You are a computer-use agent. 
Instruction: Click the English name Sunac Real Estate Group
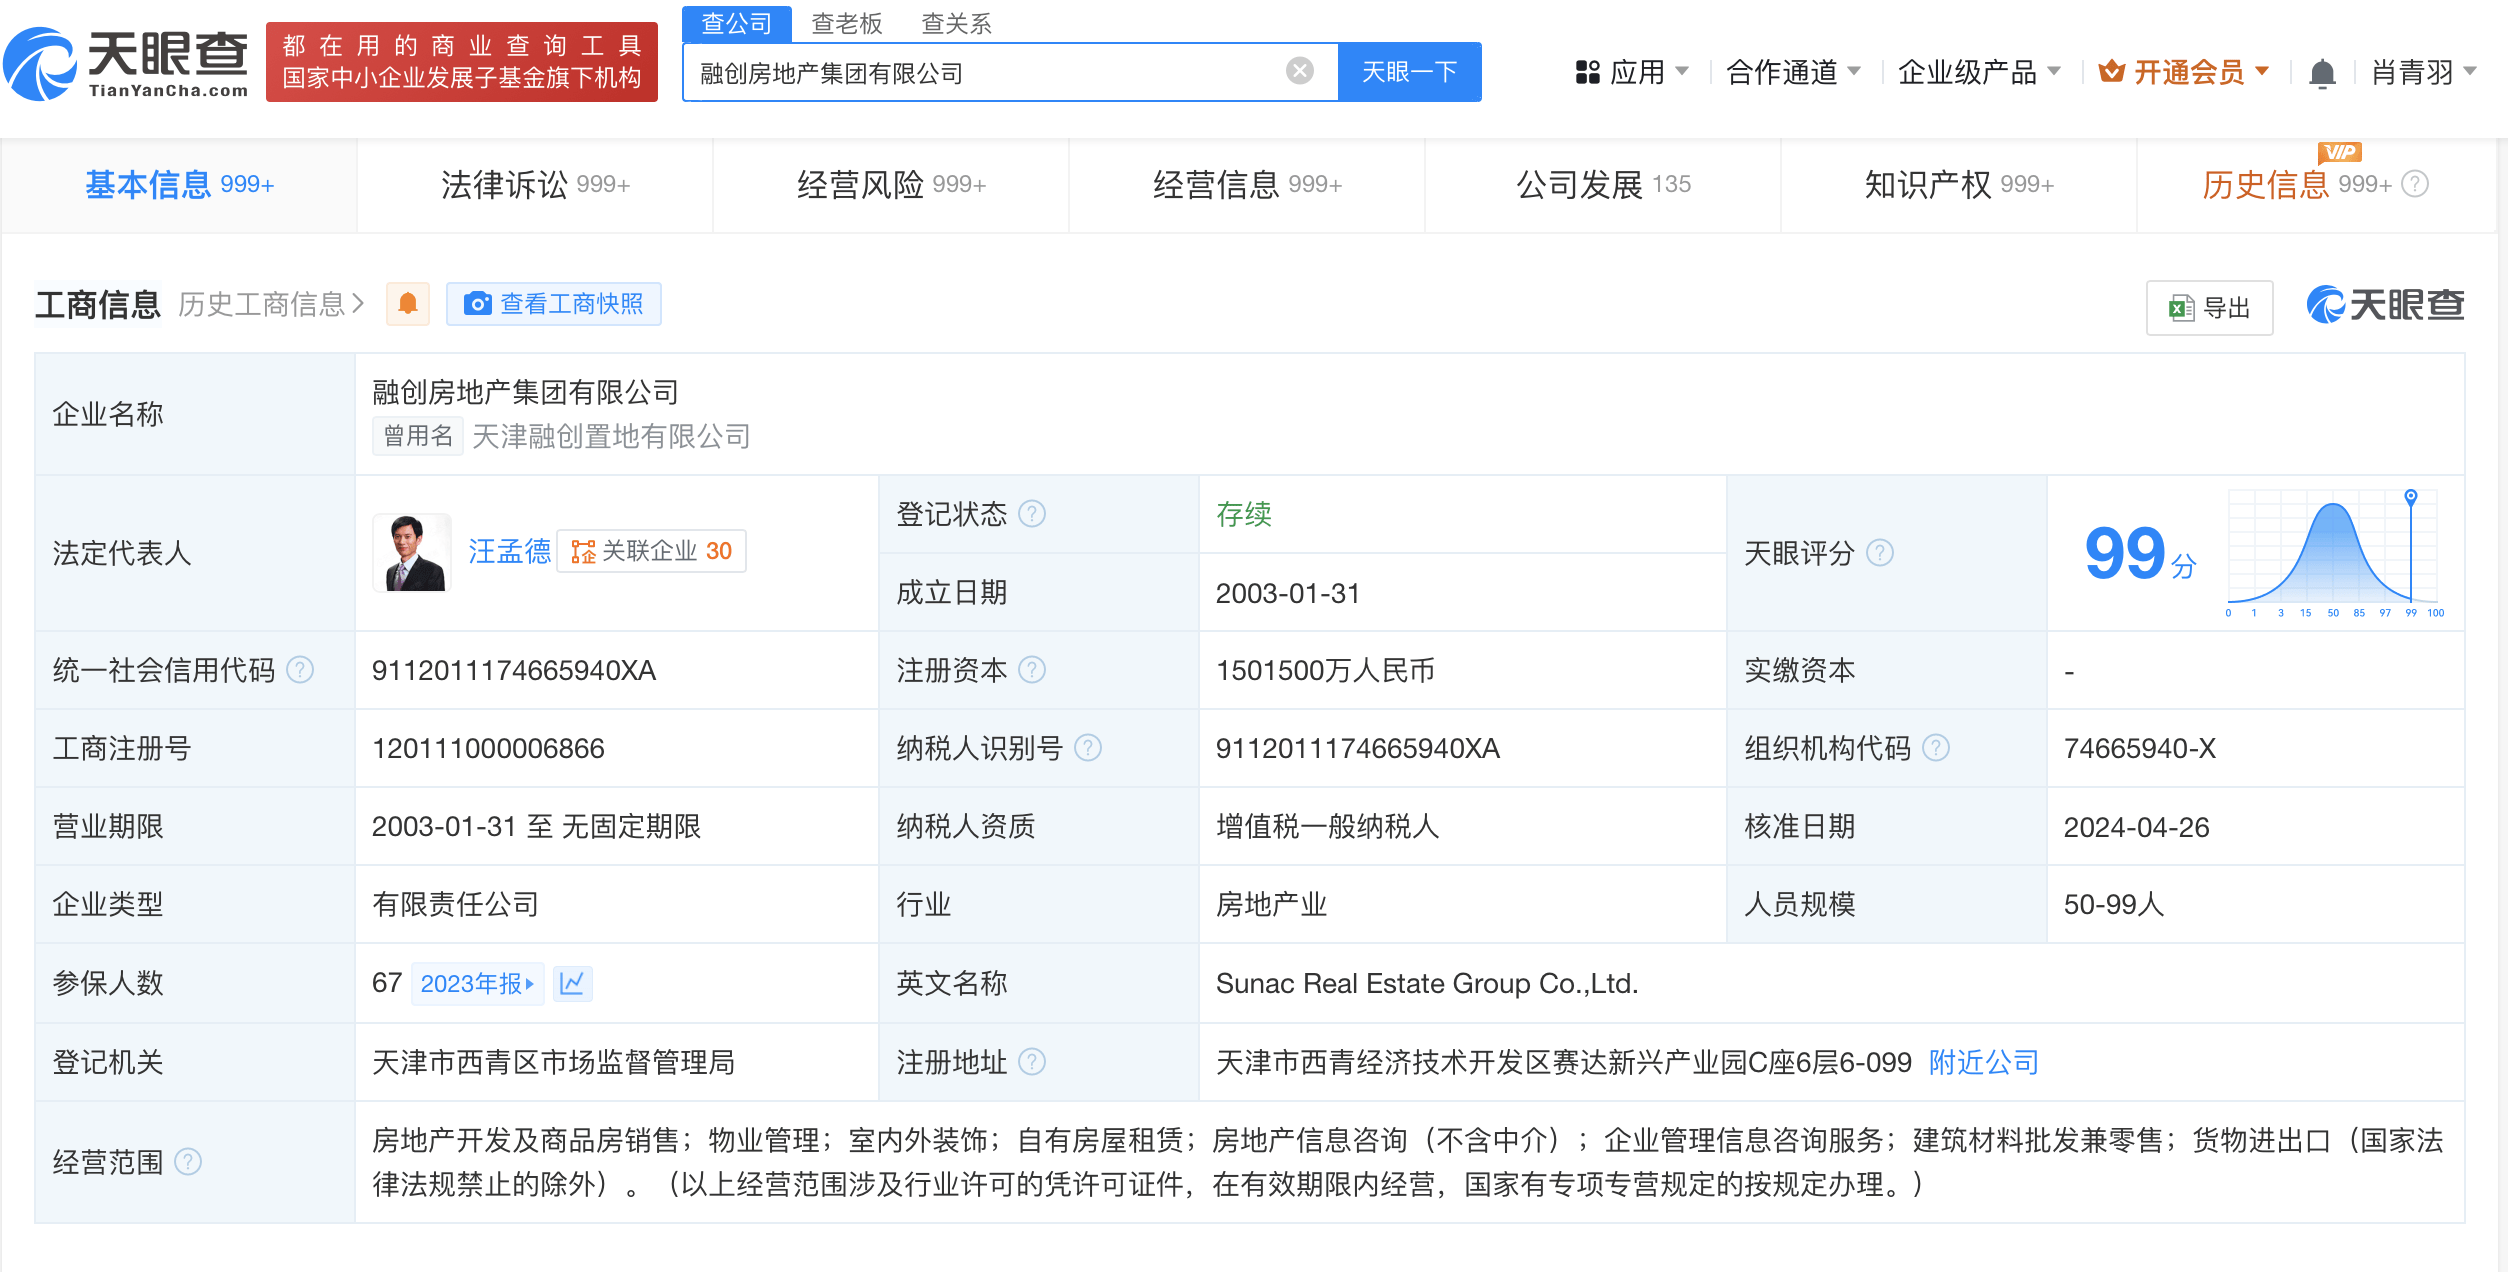pos(1427,984)
